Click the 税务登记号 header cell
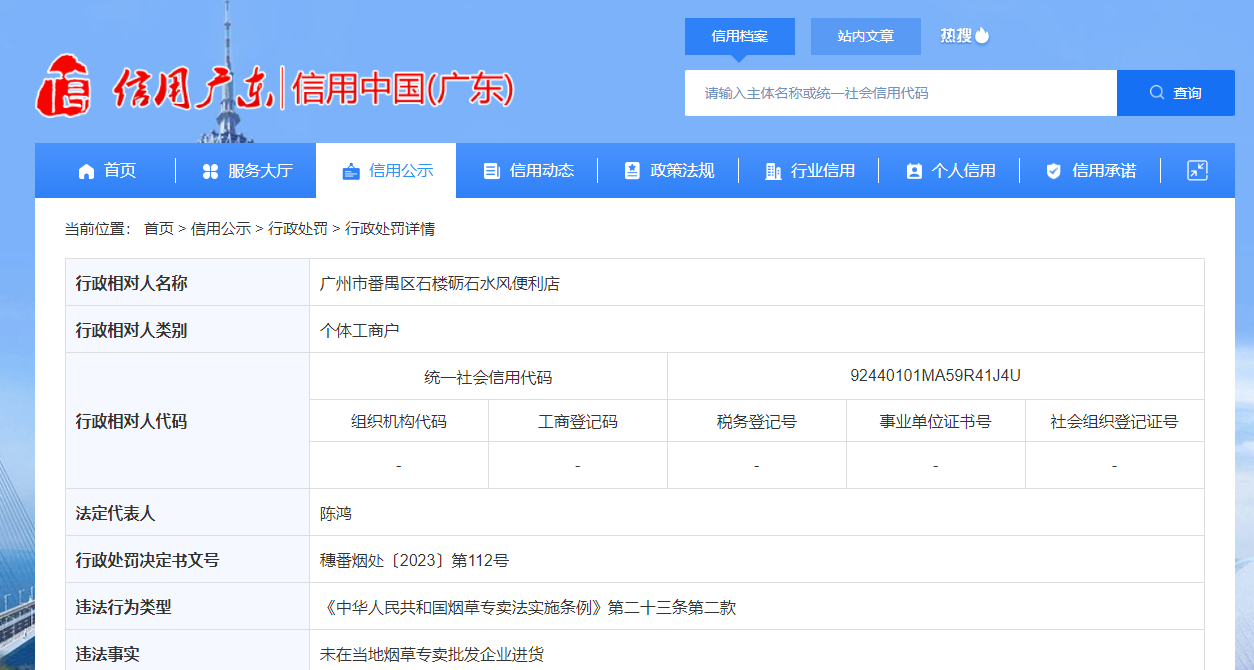Viewport: 1254px width, 670px height. click(x=757, y=422)
